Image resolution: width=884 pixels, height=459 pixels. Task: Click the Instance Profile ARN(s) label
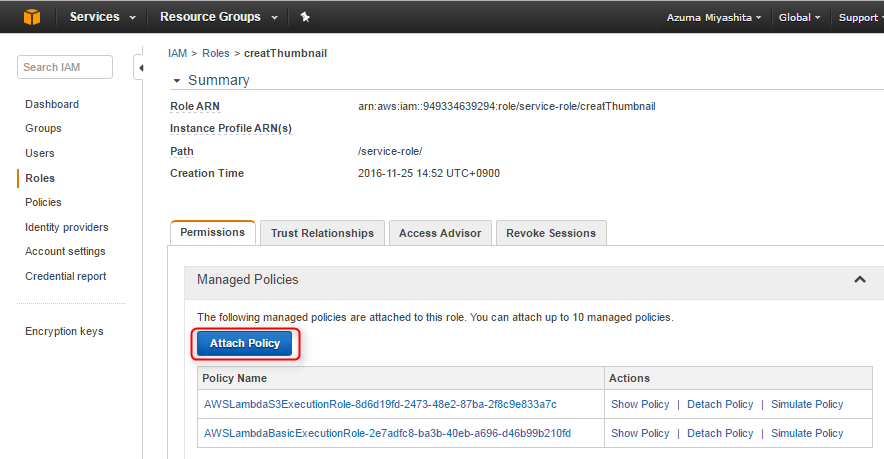(x=231, y=128)
